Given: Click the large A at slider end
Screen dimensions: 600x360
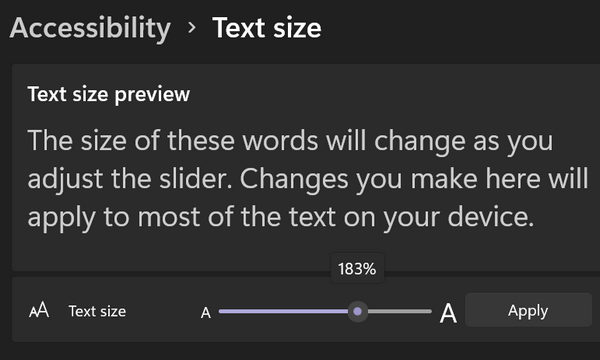Looking at the screenshot, I should tap(448, 313).
